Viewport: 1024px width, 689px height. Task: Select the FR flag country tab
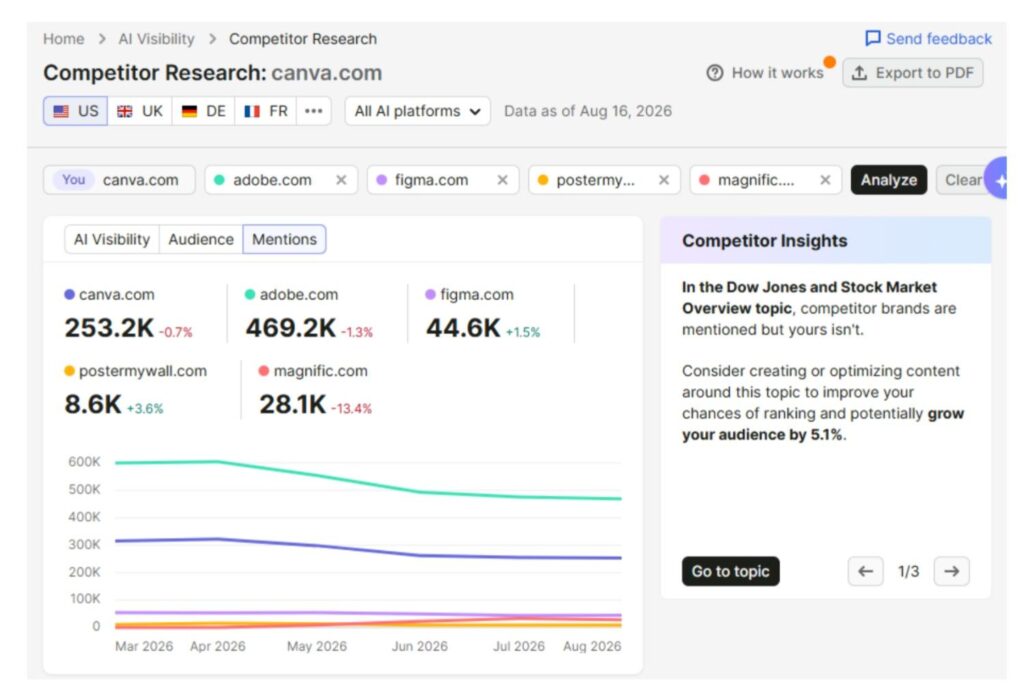[265, 111]
